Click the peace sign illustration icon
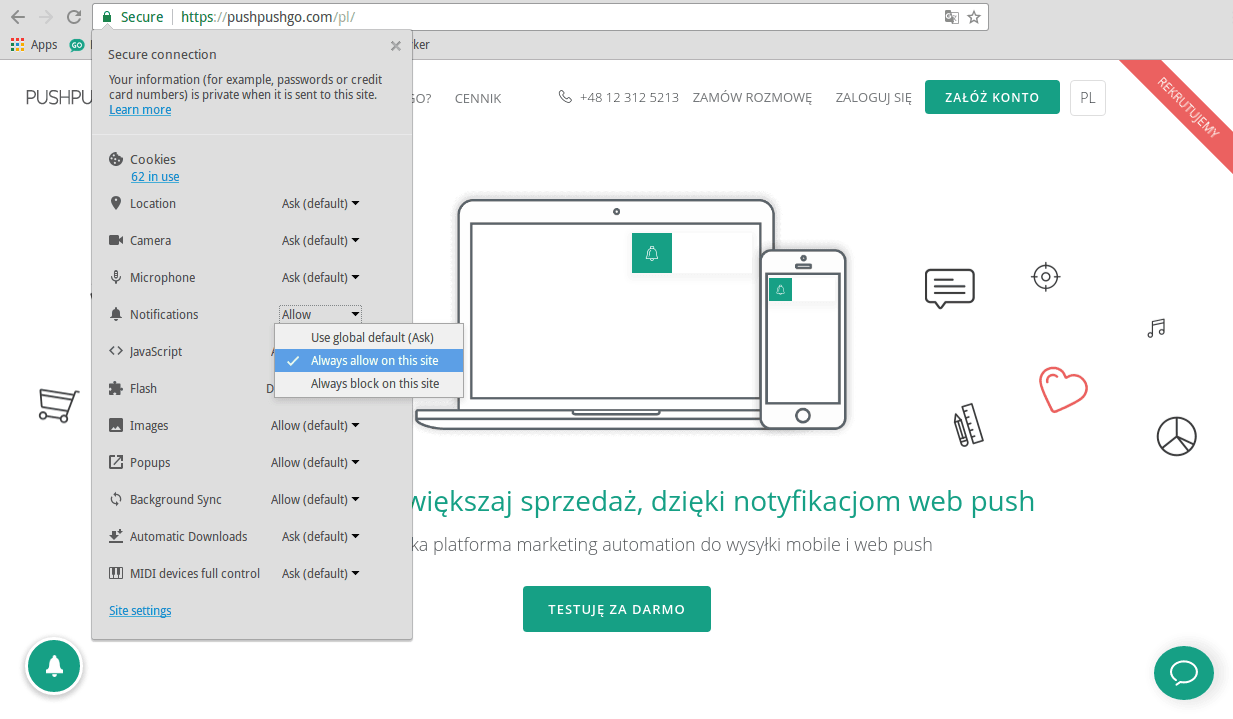1233x719 pixels. click(x=1176, y=436)
